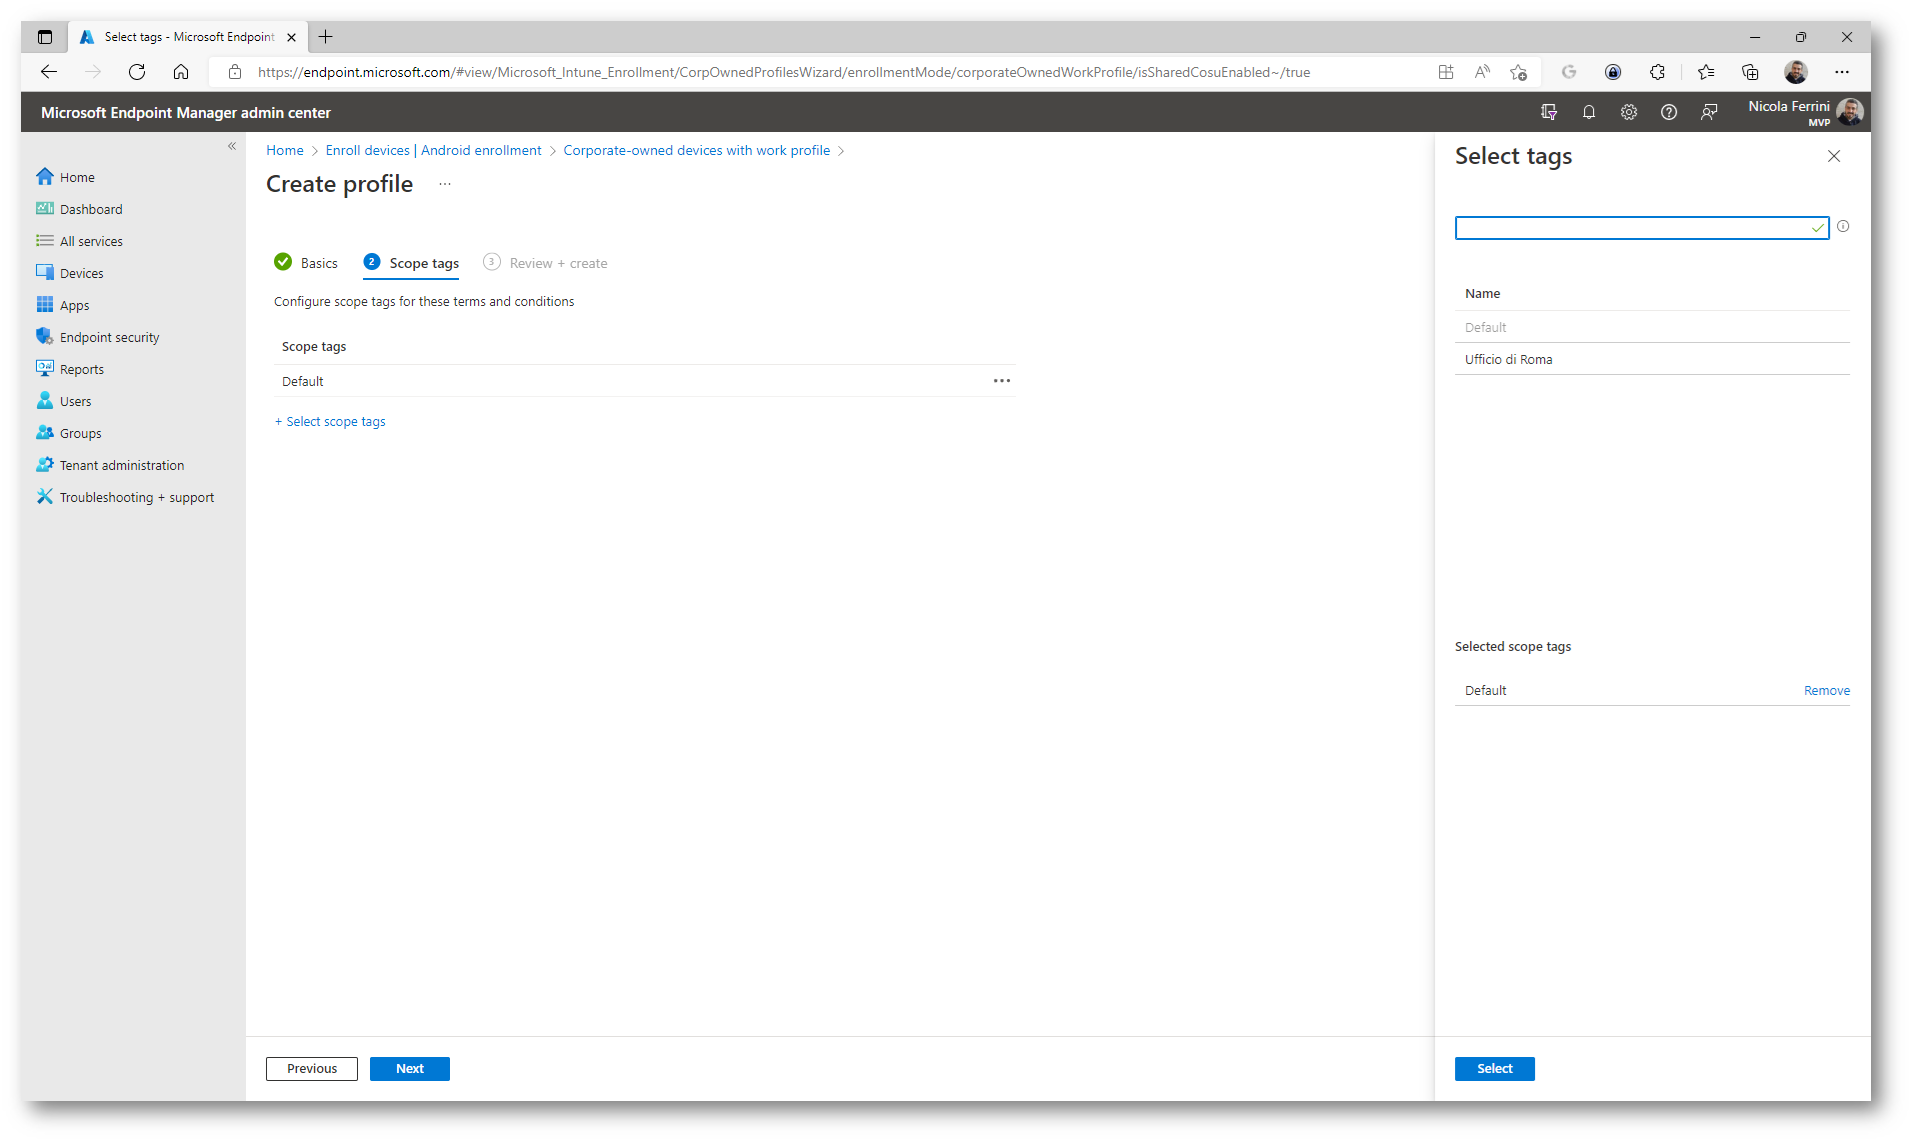Close the Select tags browser tab
The height and width of the screenshot is (1143, 1913).
(291, 37)
